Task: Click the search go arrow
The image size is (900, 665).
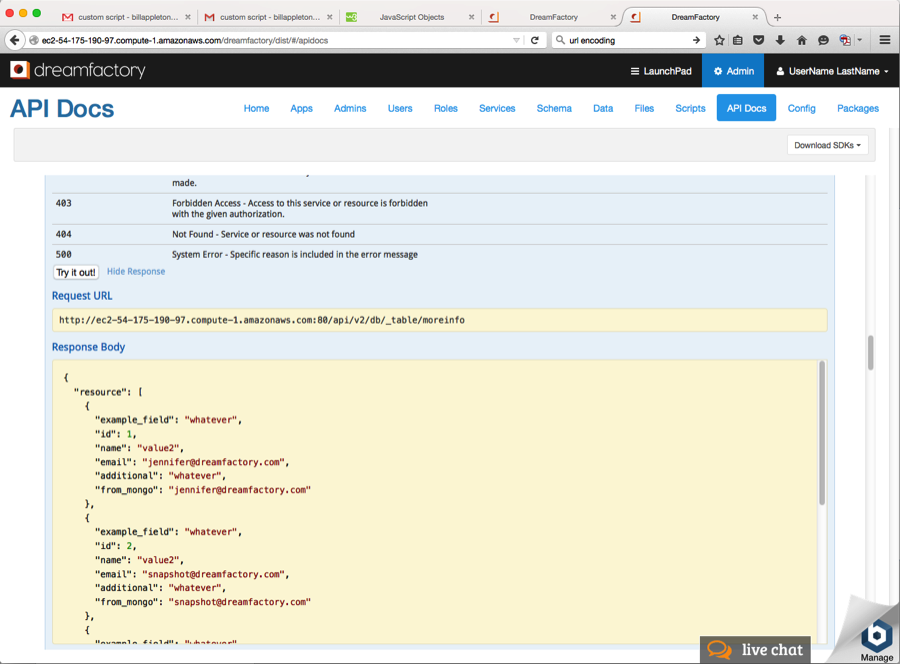Action: tap(696, 40)
